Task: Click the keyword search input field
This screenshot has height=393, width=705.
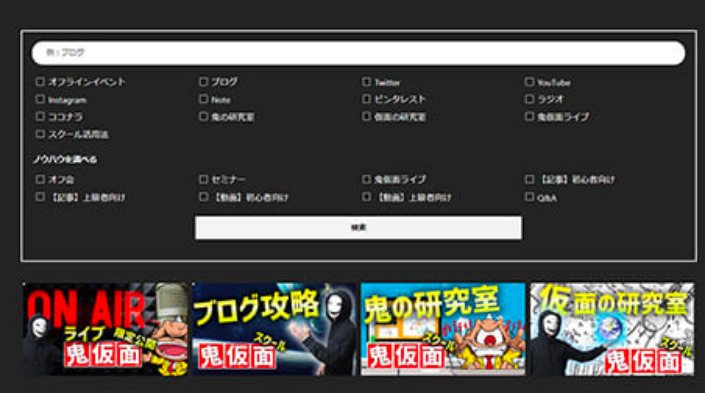Action: 358,53
